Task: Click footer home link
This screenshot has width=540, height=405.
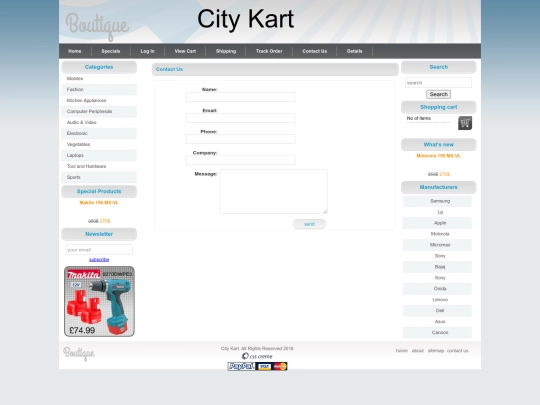Action: coord(402,351)
